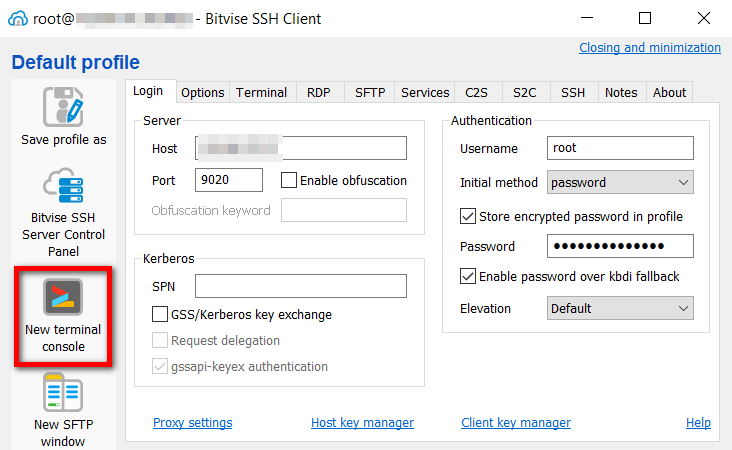This screenshot has width=732, height=450.
Task: Open Proxy settings link
Action: pos(193,422)
